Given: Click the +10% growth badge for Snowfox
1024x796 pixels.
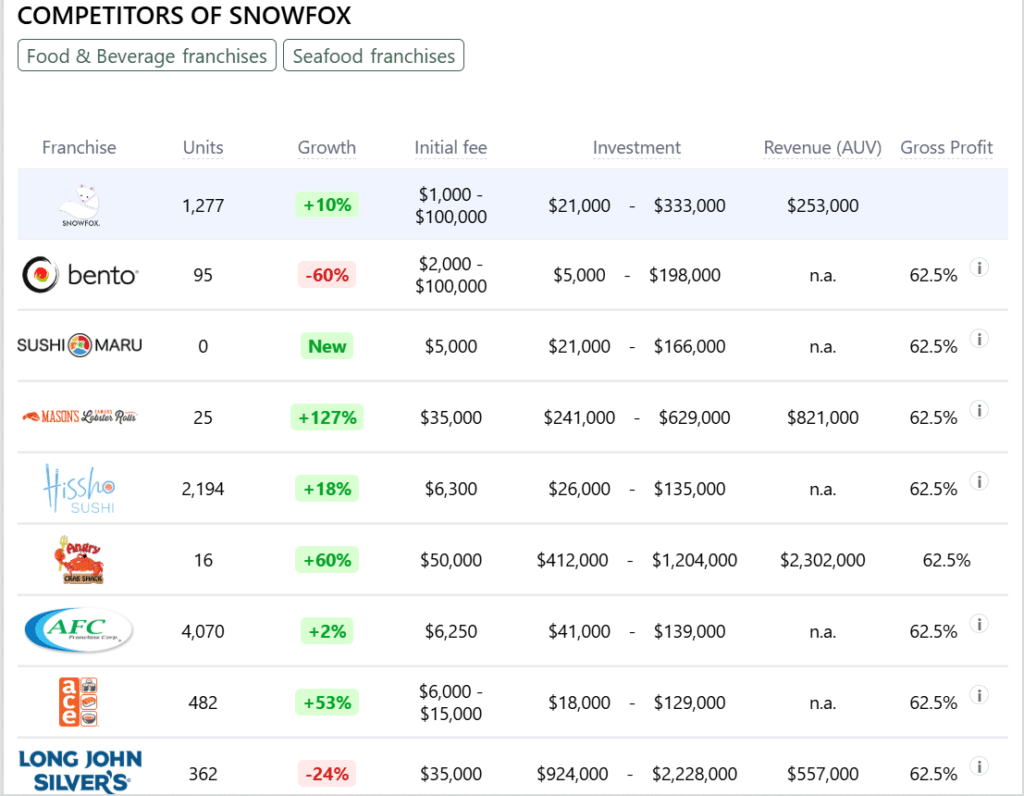Looking at the screenshot, I should click(x=327, y=205).
